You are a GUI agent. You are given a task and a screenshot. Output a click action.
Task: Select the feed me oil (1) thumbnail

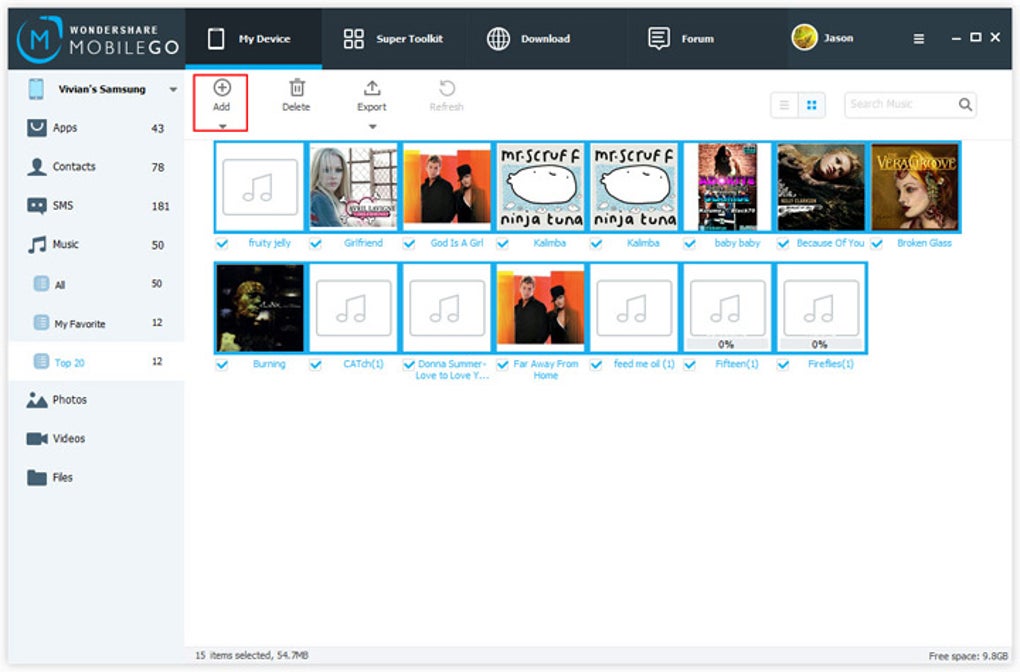point(634,308)
